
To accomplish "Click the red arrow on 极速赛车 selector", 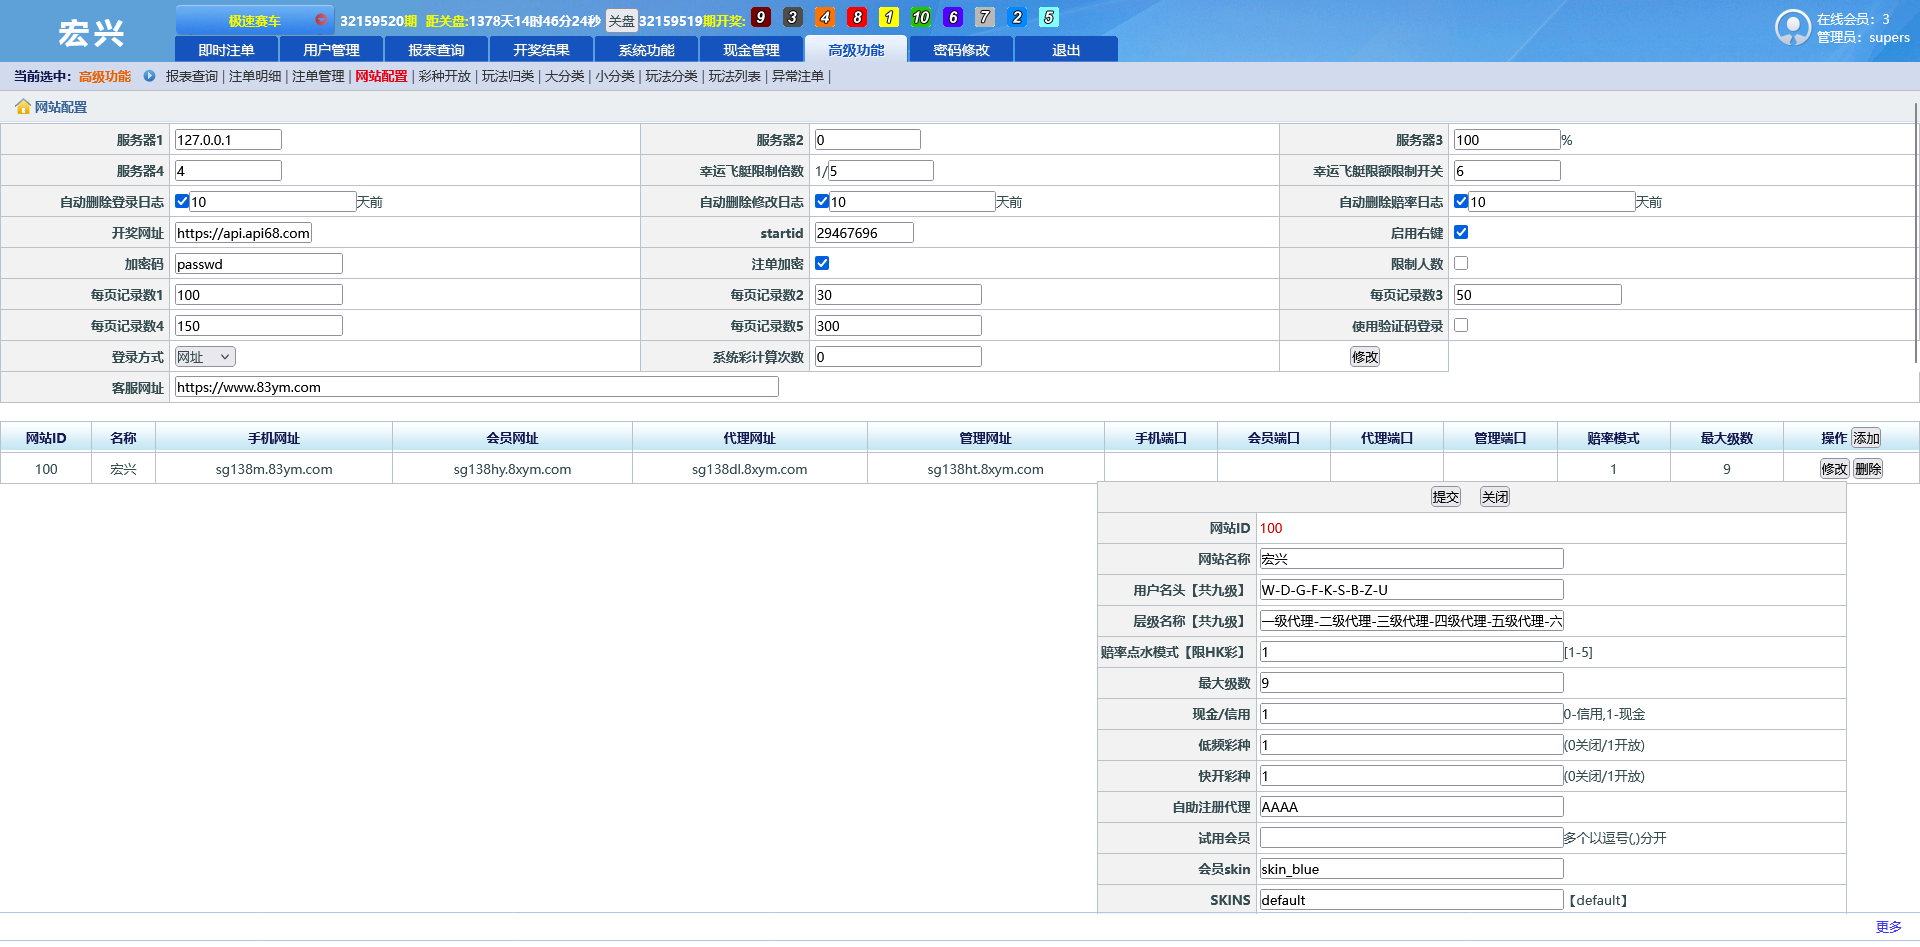I will [320, 19].
